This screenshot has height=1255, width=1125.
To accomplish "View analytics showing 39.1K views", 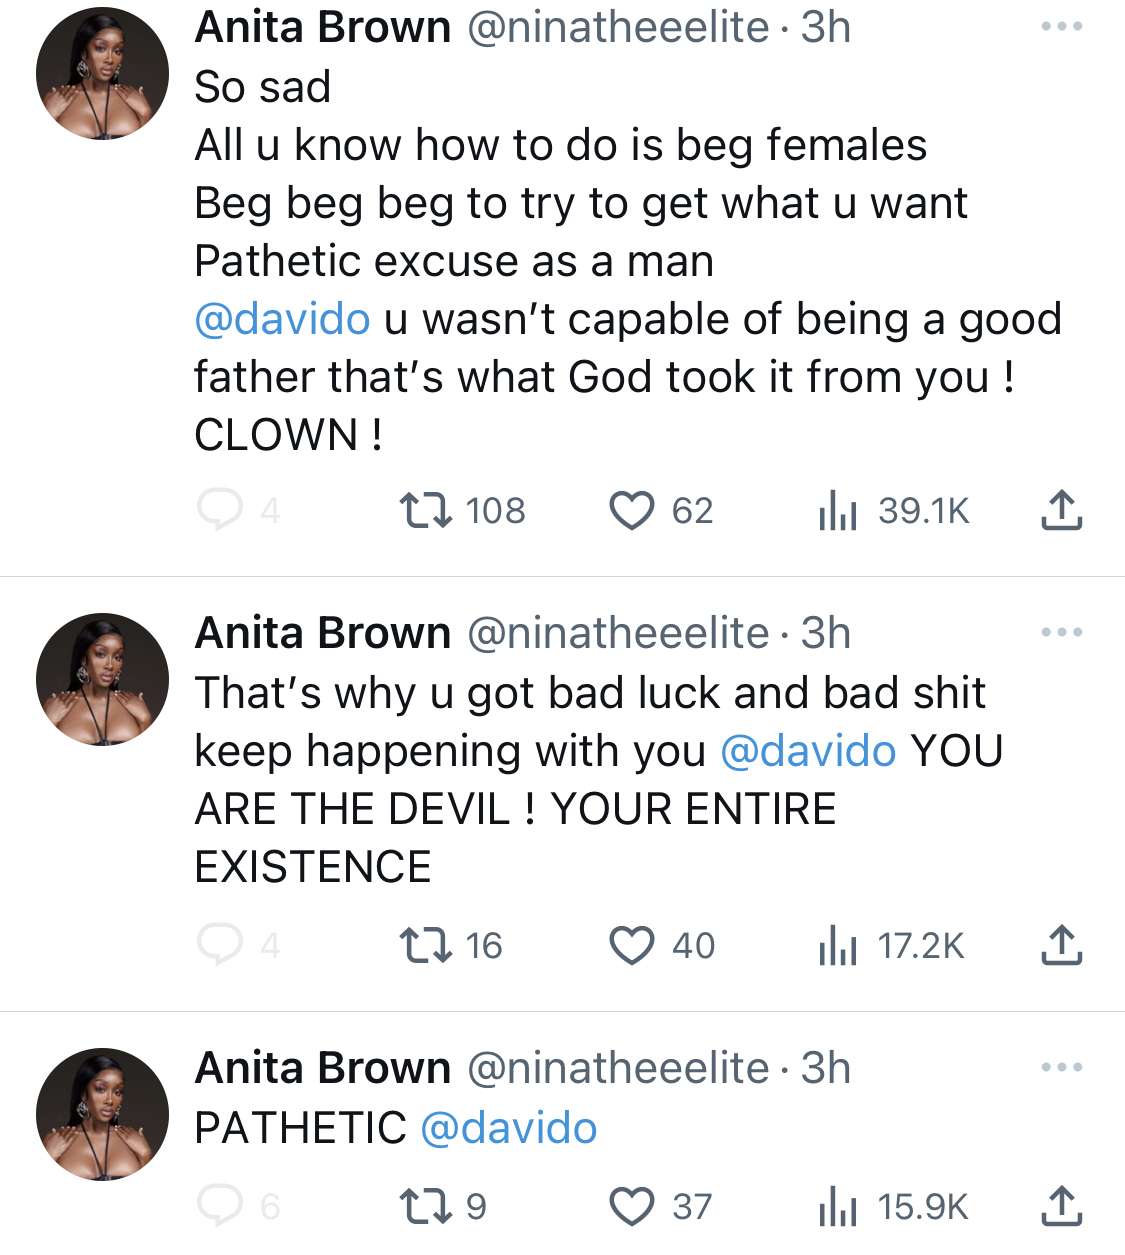I will pos(894,510).
